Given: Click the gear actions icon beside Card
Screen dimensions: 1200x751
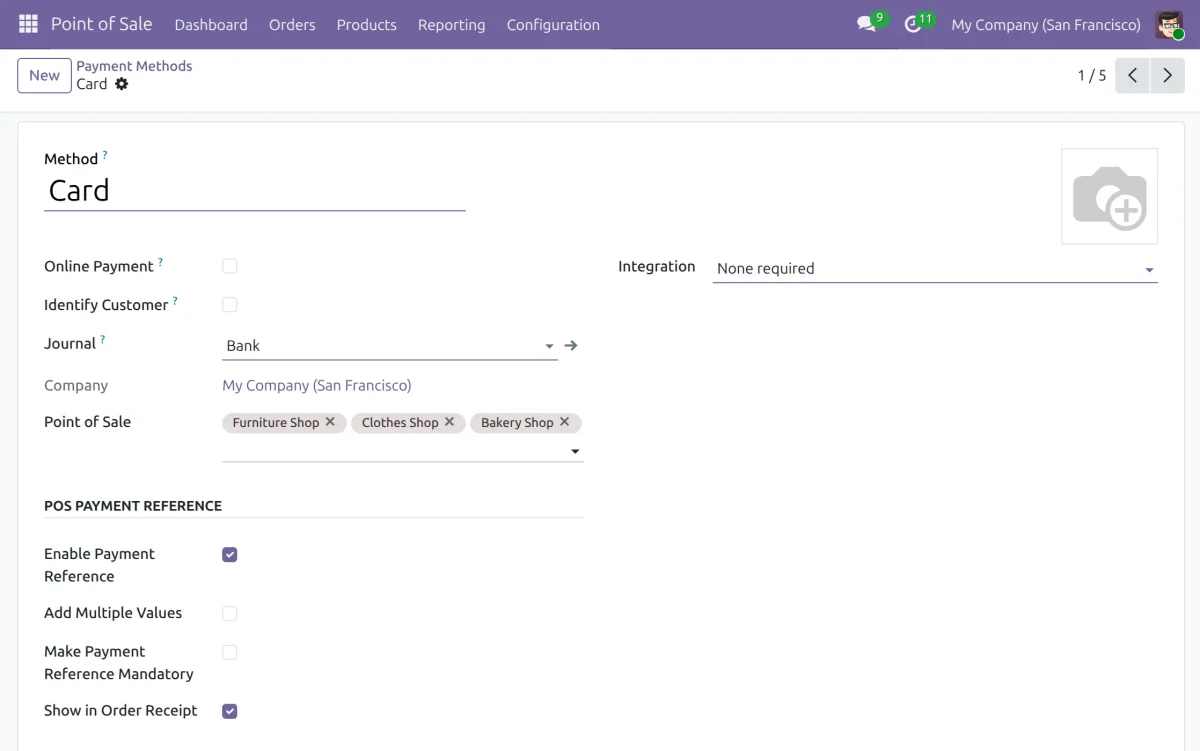Looking at the screenshot, I should pyautogui.click(x=122, y=84).
